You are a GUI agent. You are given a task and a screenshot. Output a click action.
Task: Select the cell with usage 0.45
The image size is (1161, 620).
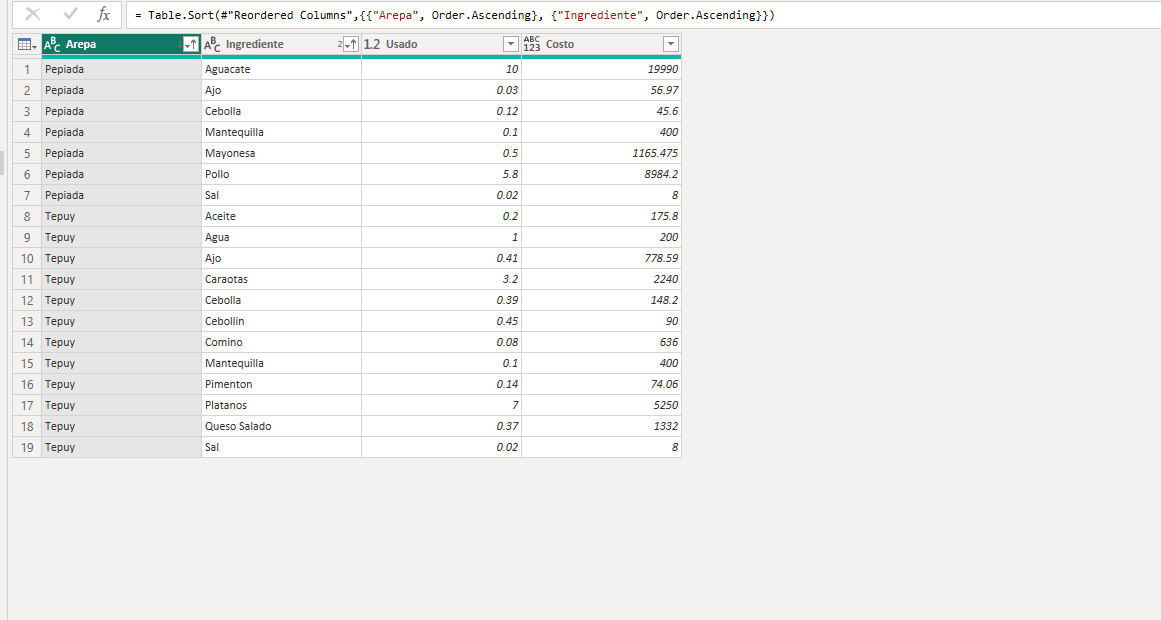click(x=441, y=321)
